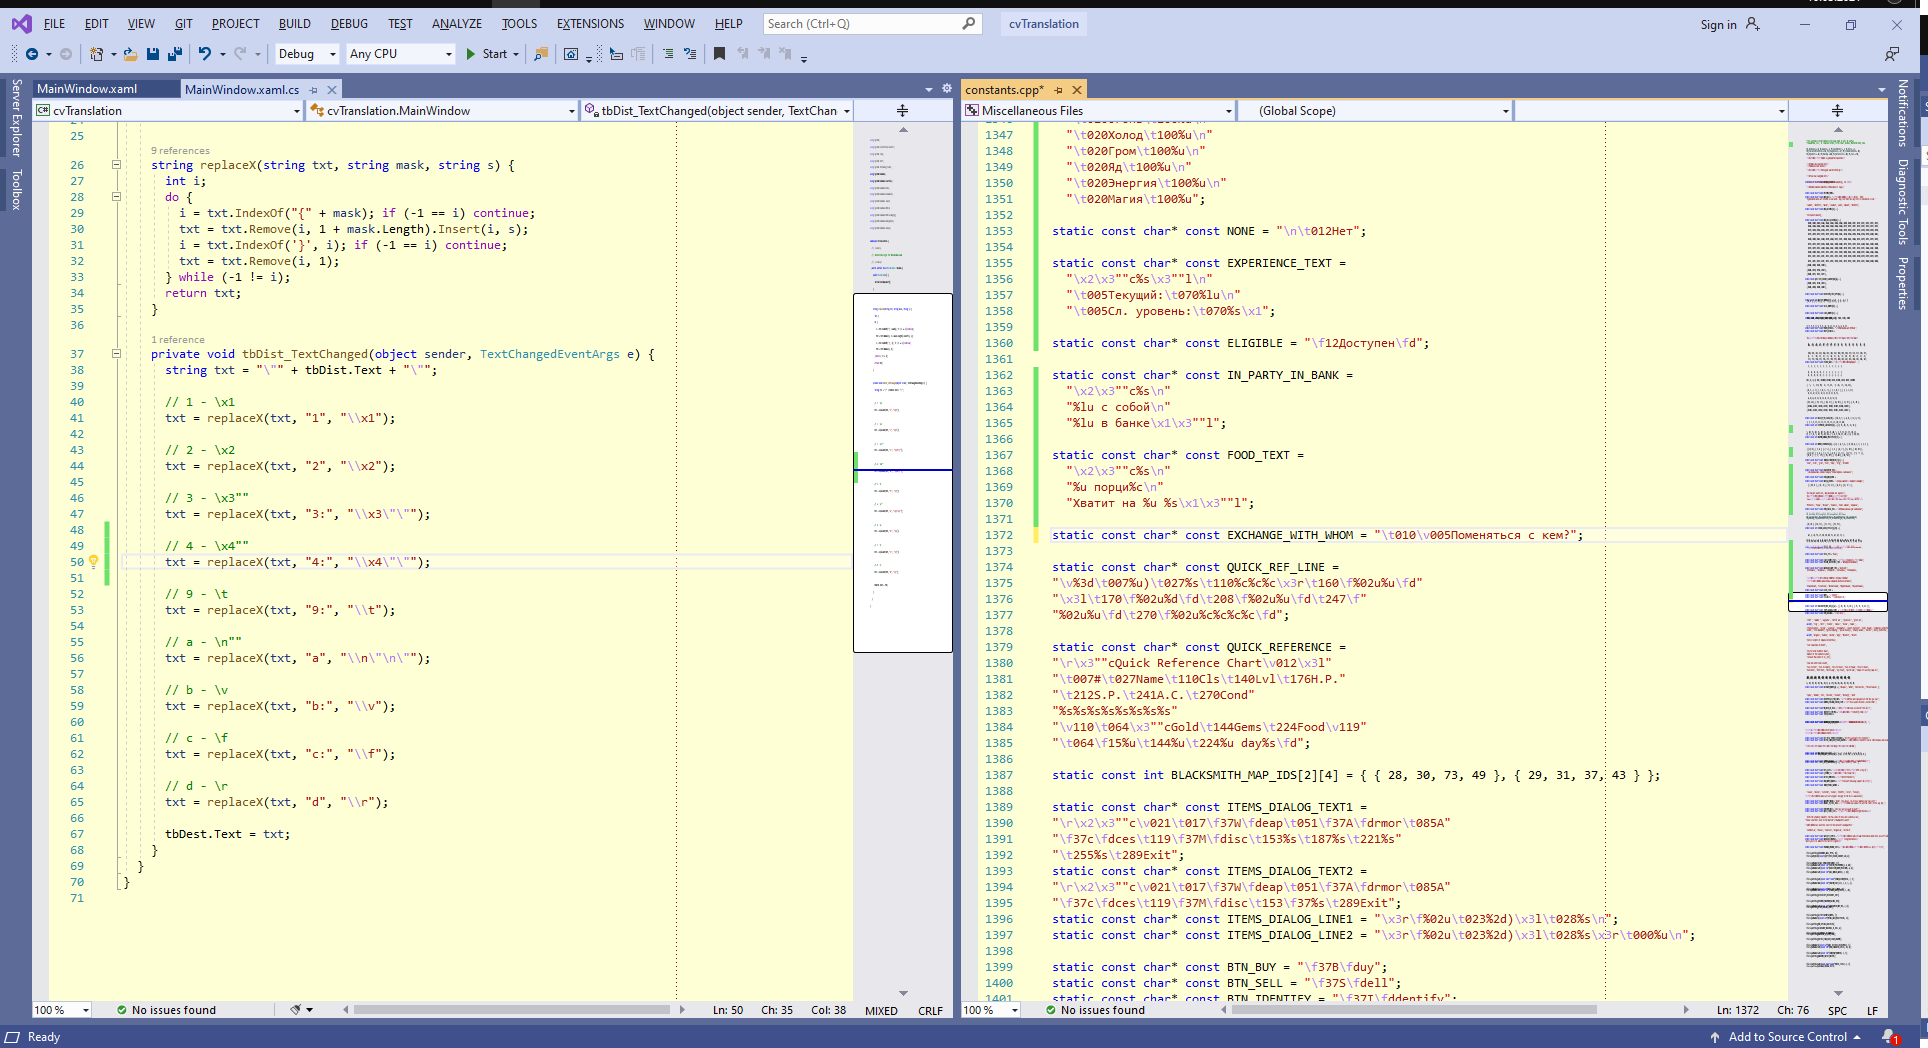Click the Send Feedback icon
Viewport: 1928px width, 1048px height.
(x=1891, y=54)
